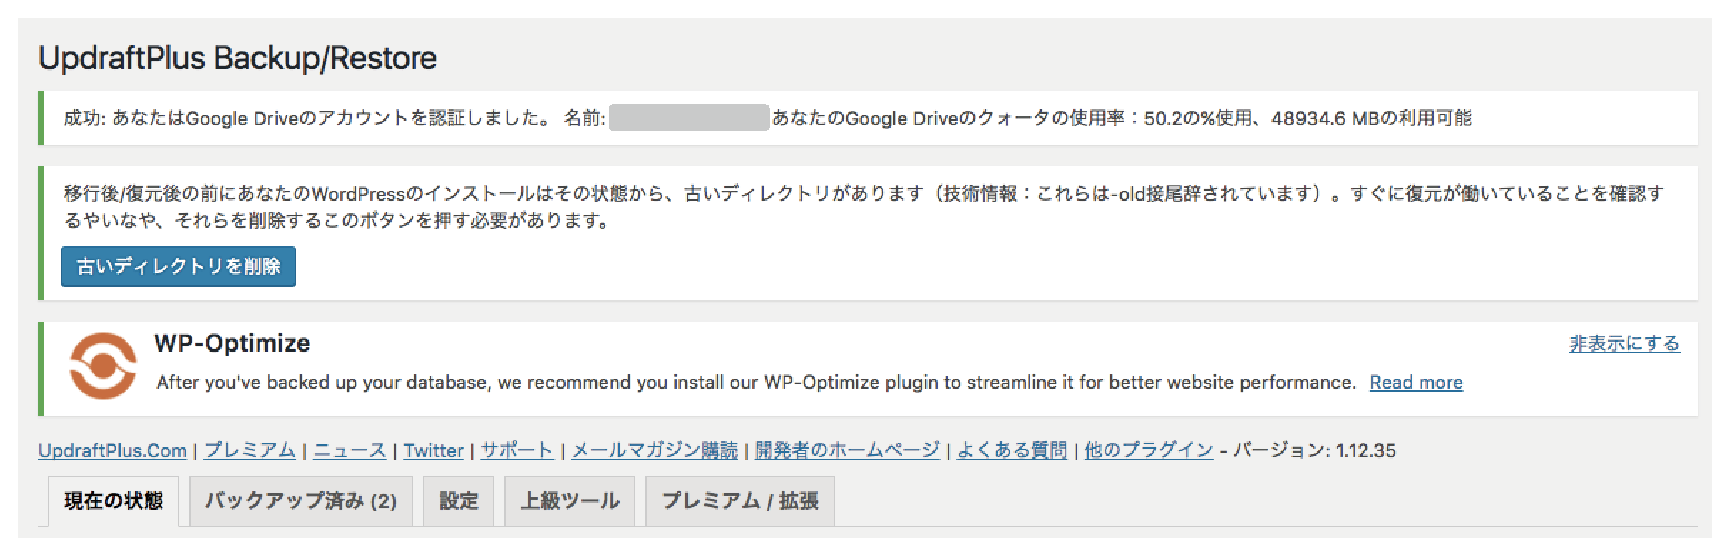Open the Read more link
The width and height of the screenshot is (1729, 556).
[1416, 382]
